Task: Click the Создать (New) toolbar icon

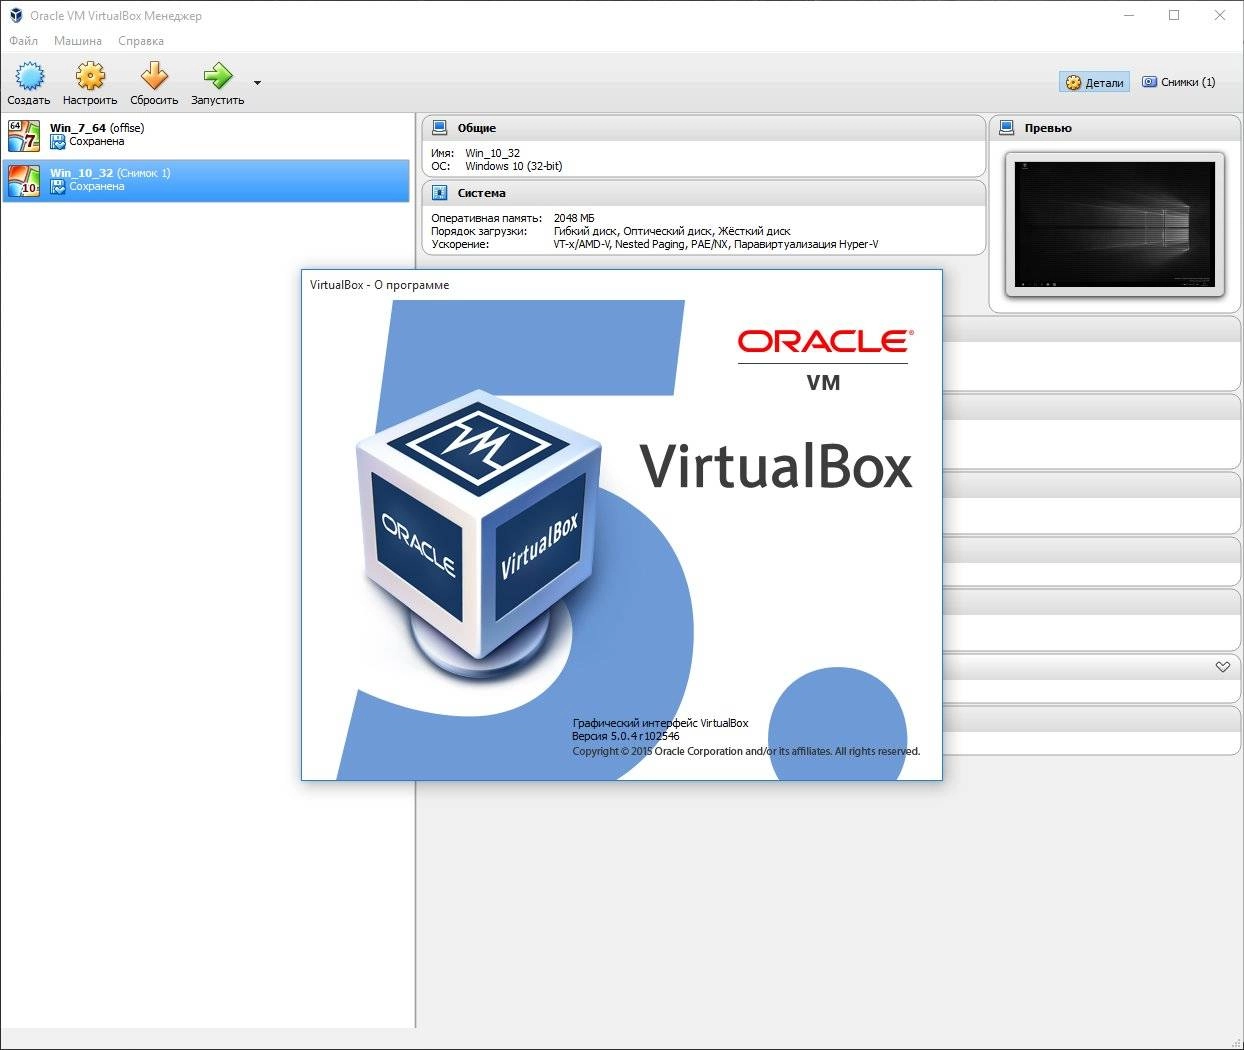Action: 29,76
